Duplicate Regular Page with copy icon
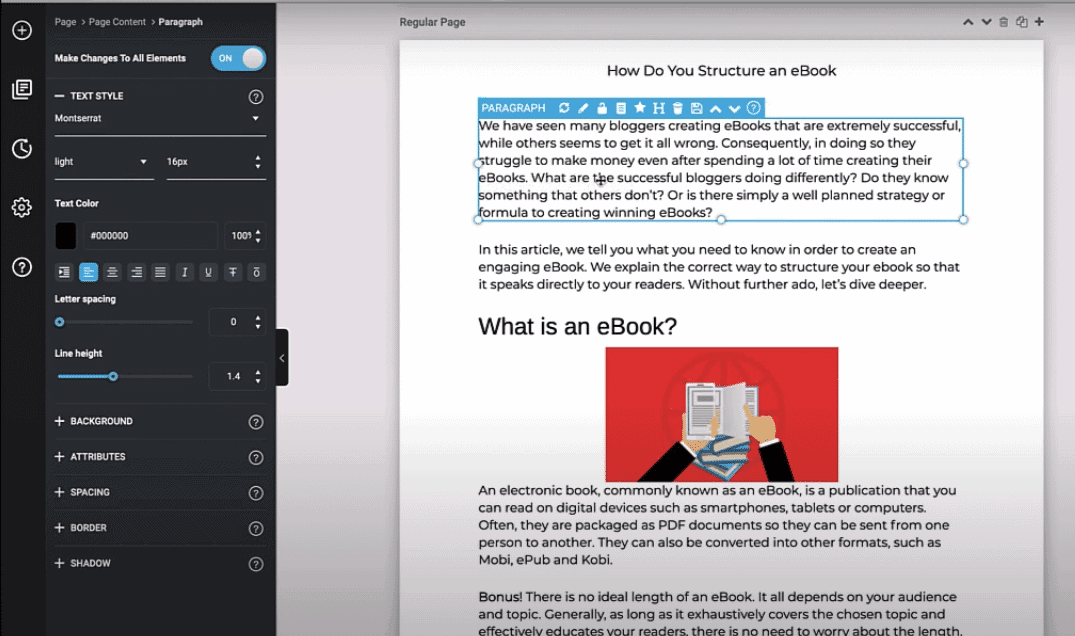The image size is (1075, 636). 1022,22
